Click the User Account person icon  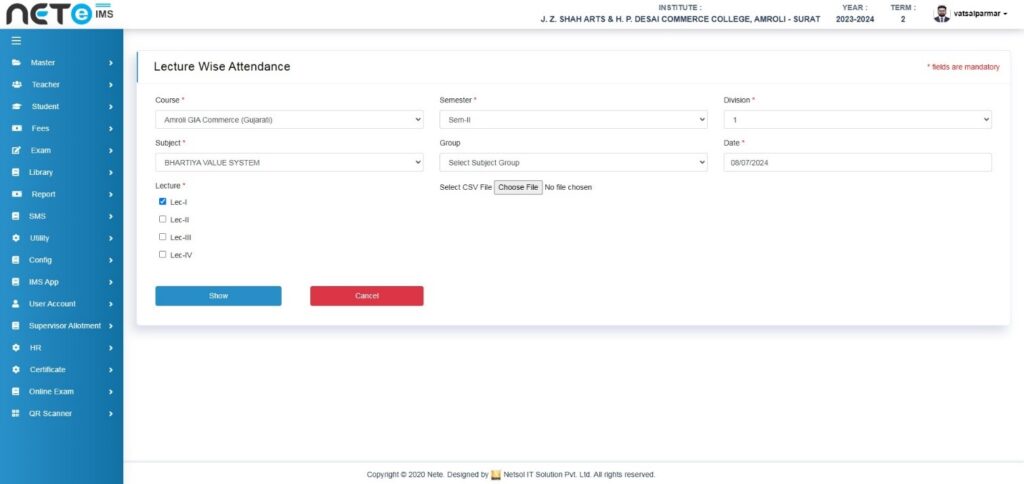click(x=16, y=304)
